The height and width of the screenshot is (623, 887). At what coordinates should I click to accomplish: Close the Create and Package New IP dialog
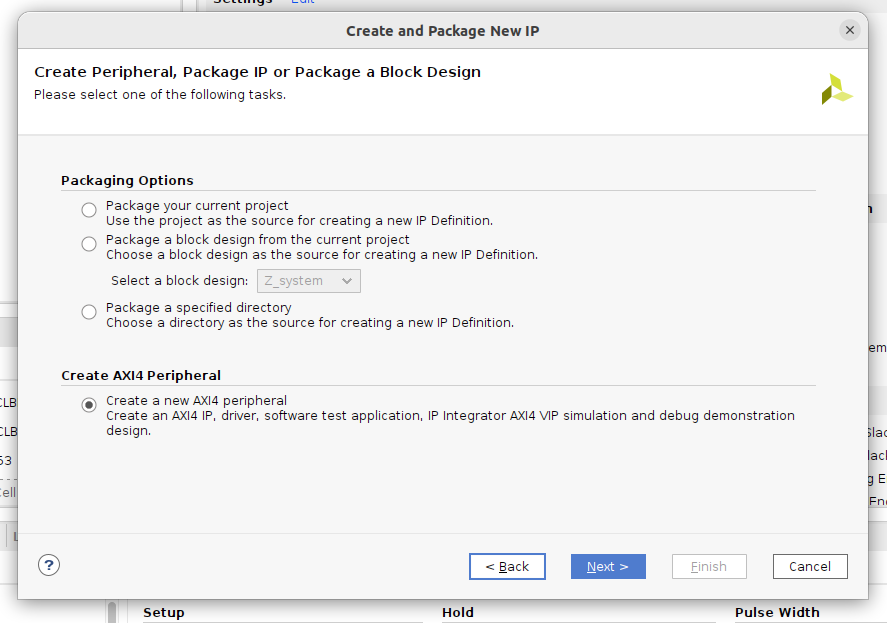click(850, 30)
